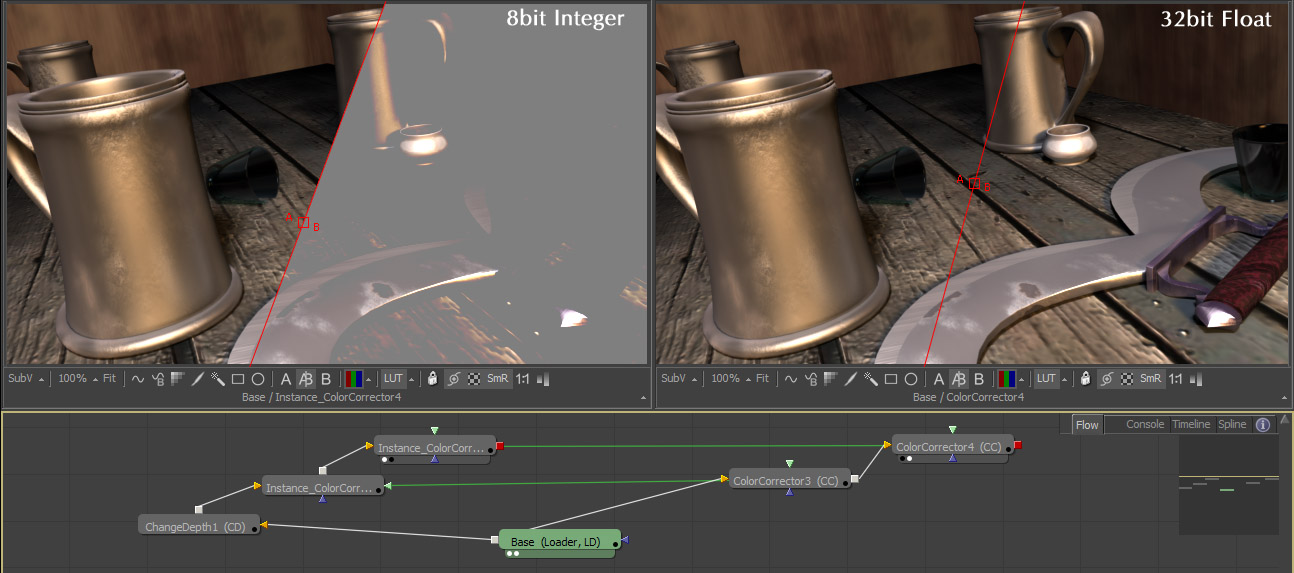Toggle A/B split view in left viewer
Viewport: 1294px width, 573px height.
point(306,379)
